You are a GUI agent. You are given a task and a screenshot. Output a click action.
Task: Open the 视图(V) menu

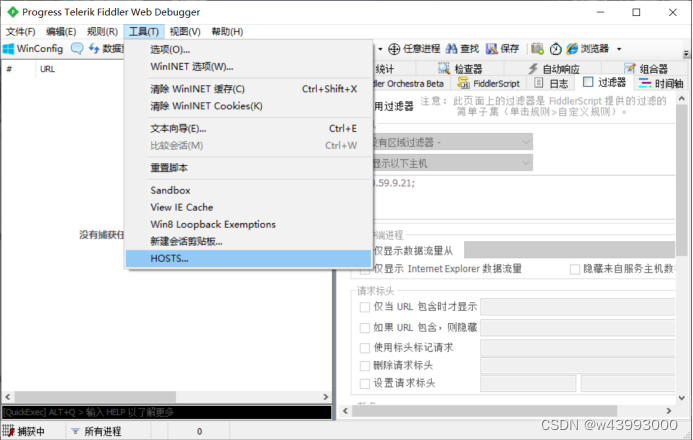(x=185, y=31)
